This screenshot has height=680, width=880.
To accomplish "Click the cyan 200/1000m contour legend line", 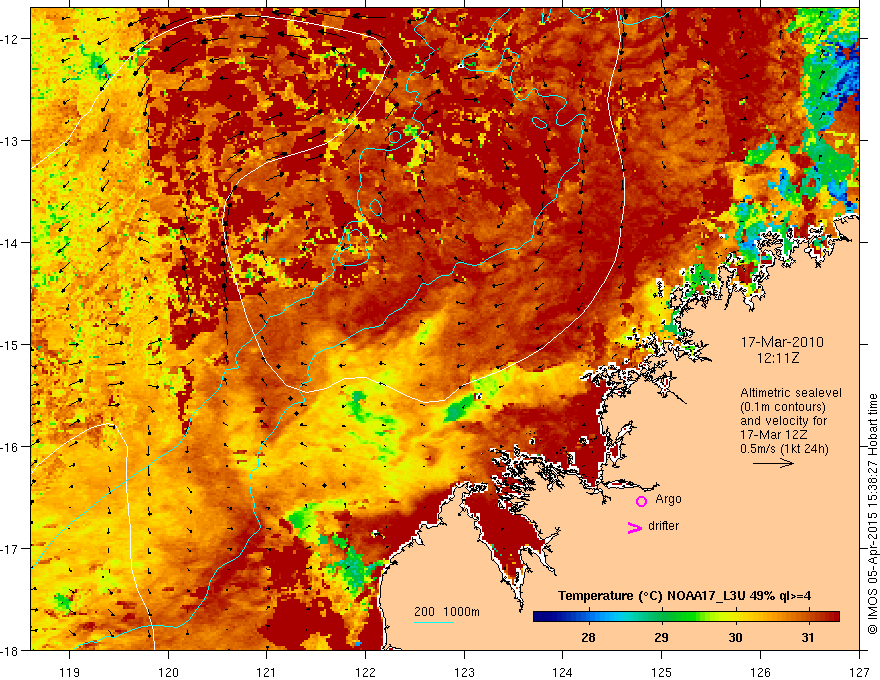I will pos(434,622).
